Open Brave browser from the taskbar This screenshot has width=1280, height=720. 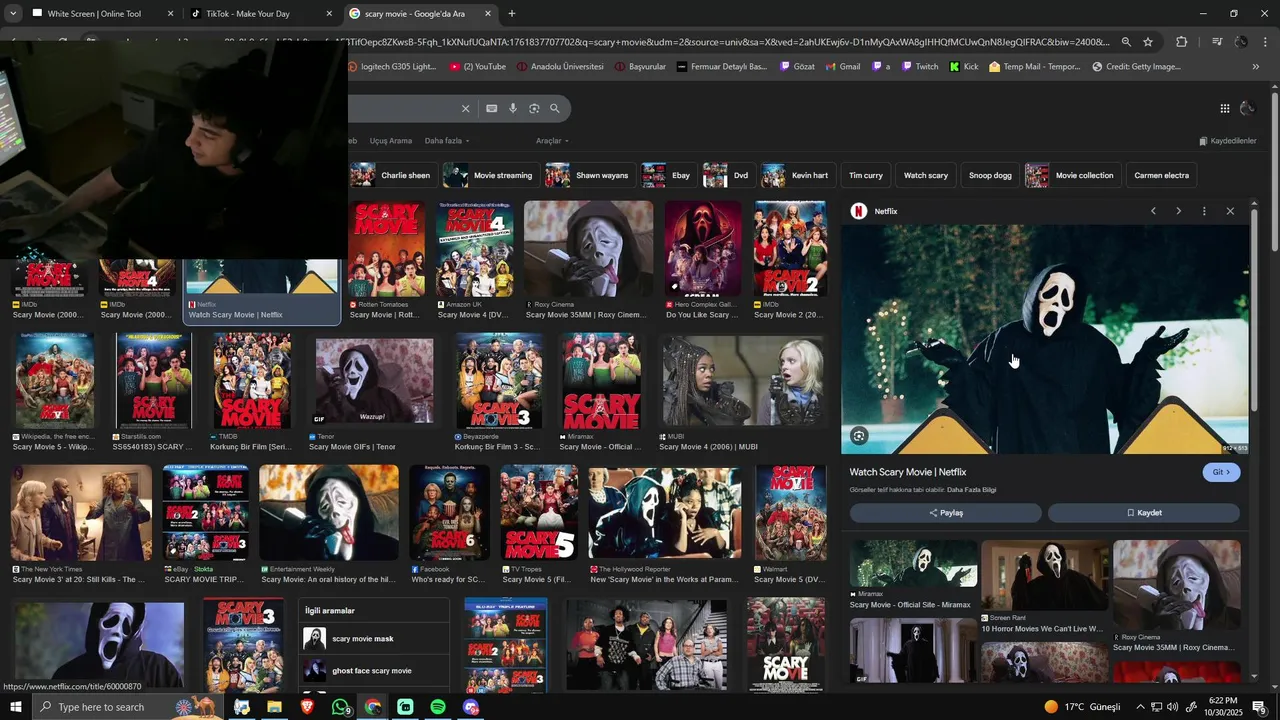307,707
